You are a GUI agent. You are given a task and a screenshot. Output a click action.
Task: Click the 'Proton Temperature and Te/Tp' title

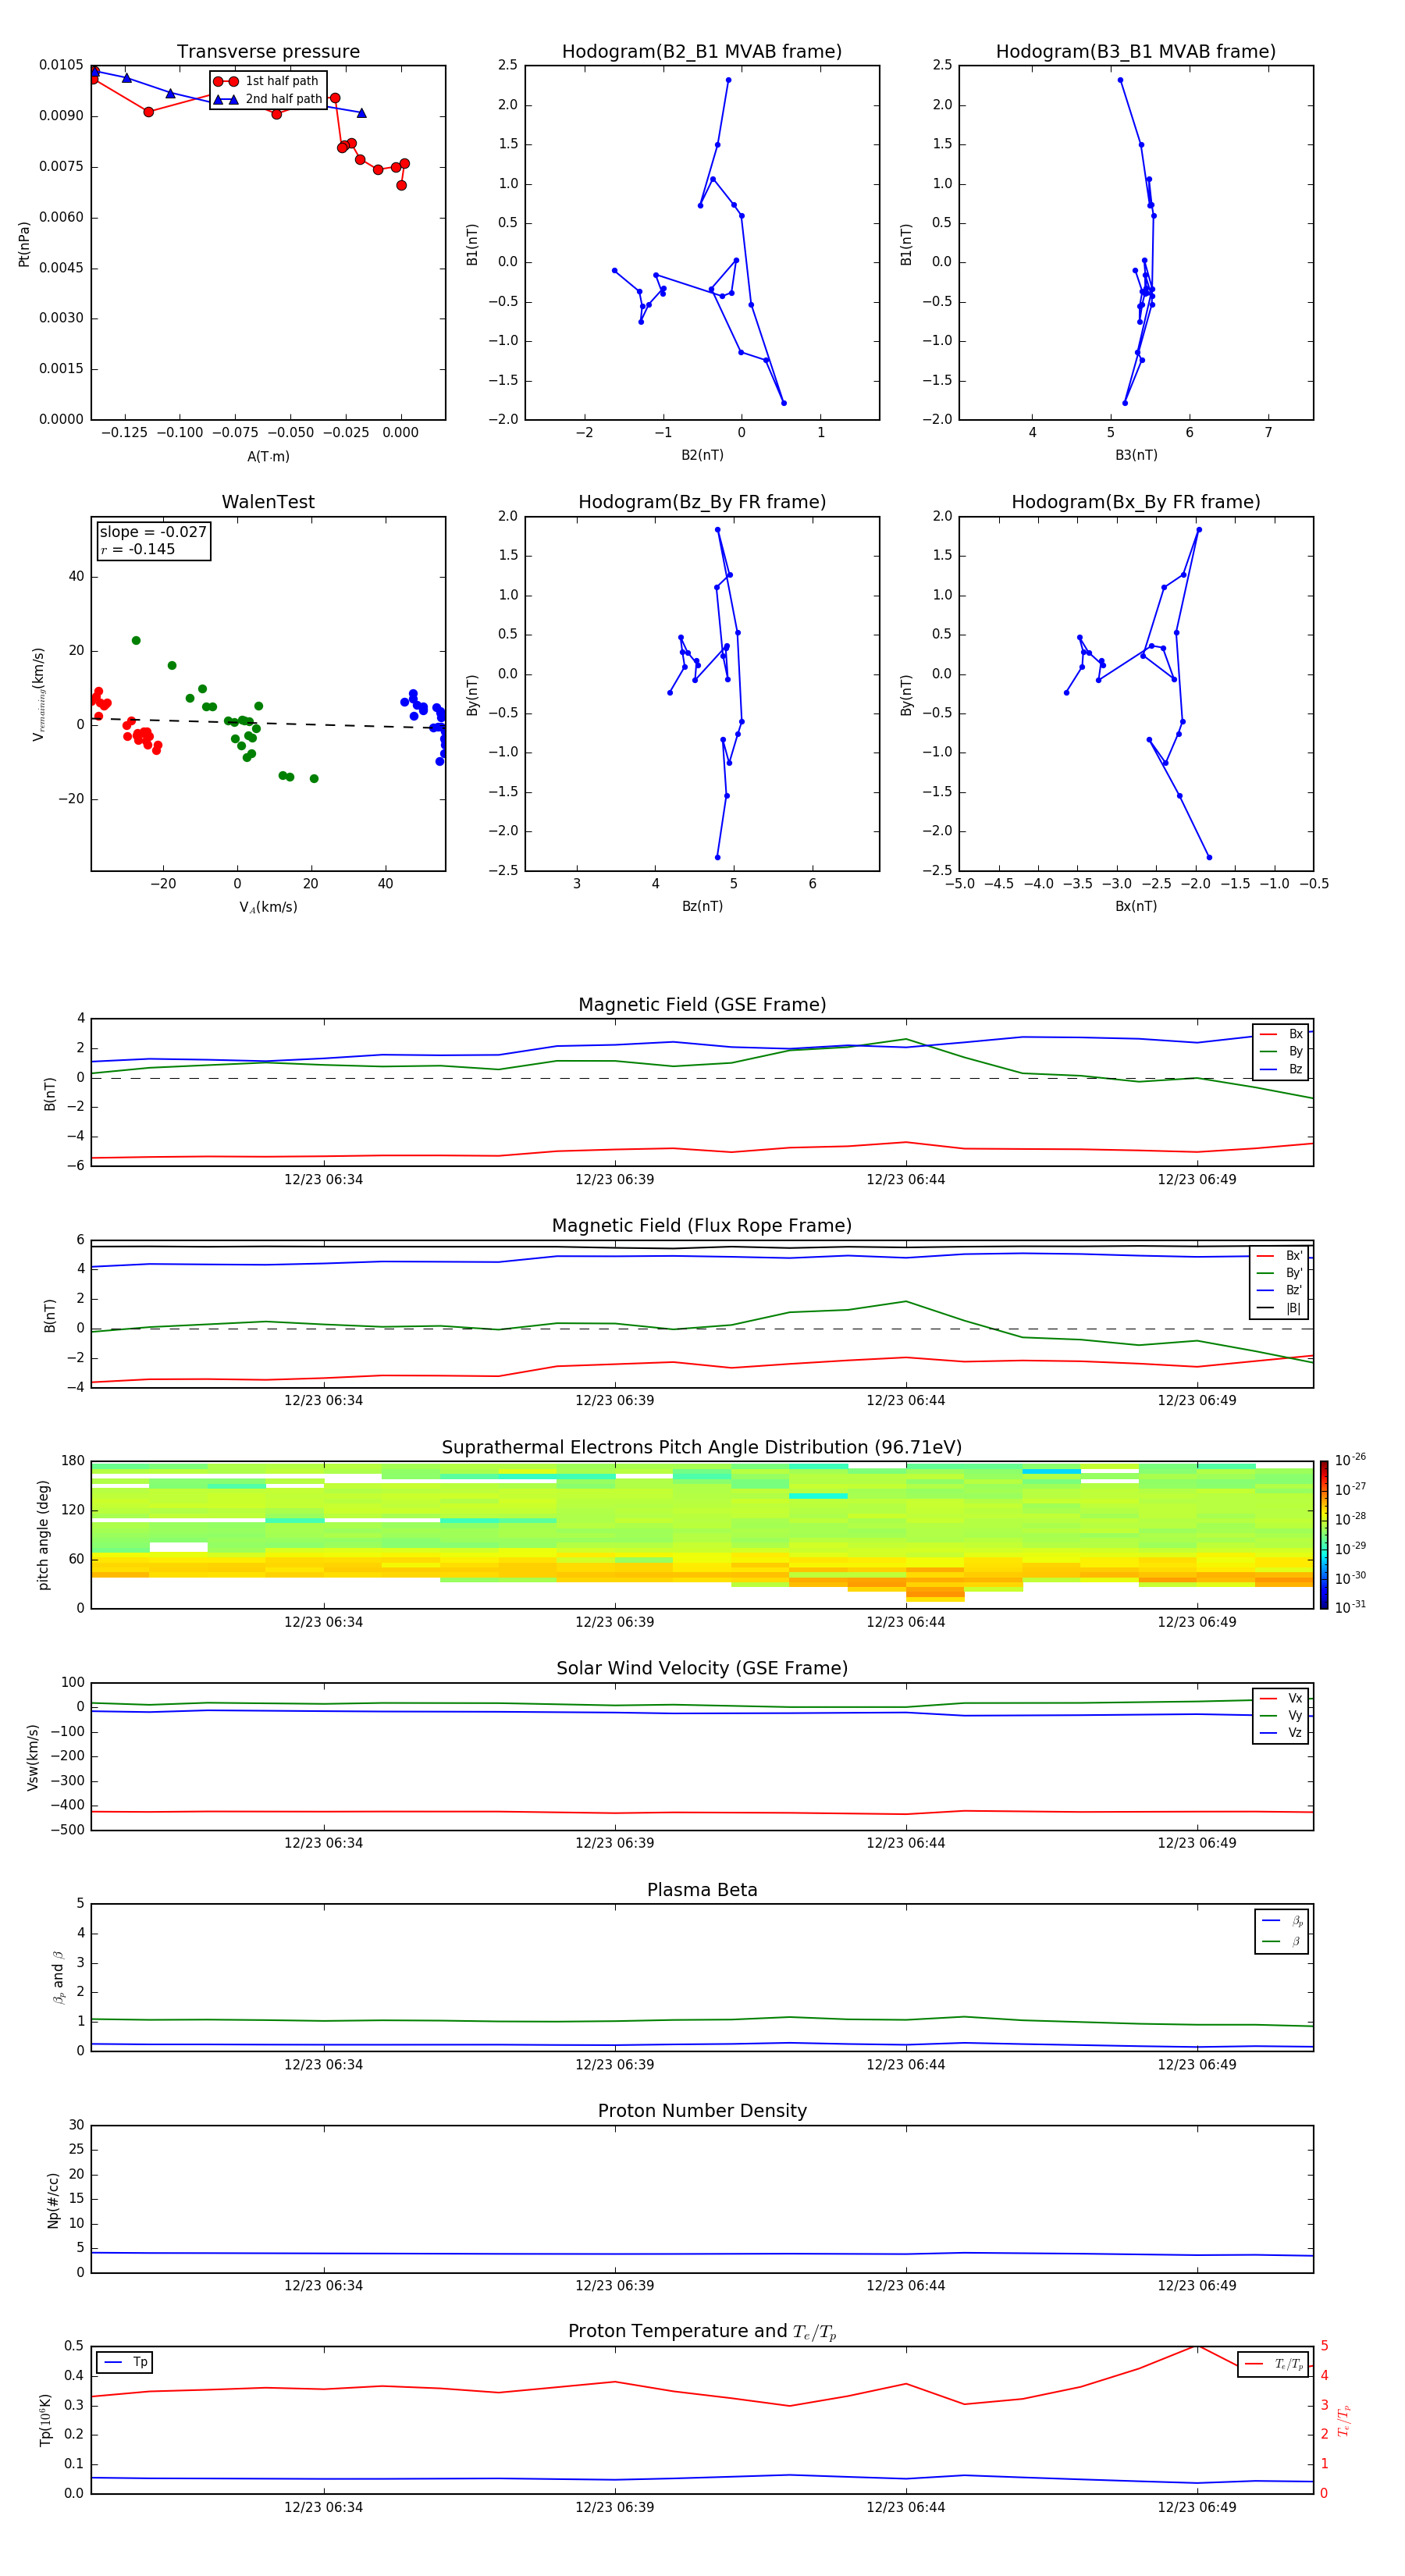pos(702,2332)
